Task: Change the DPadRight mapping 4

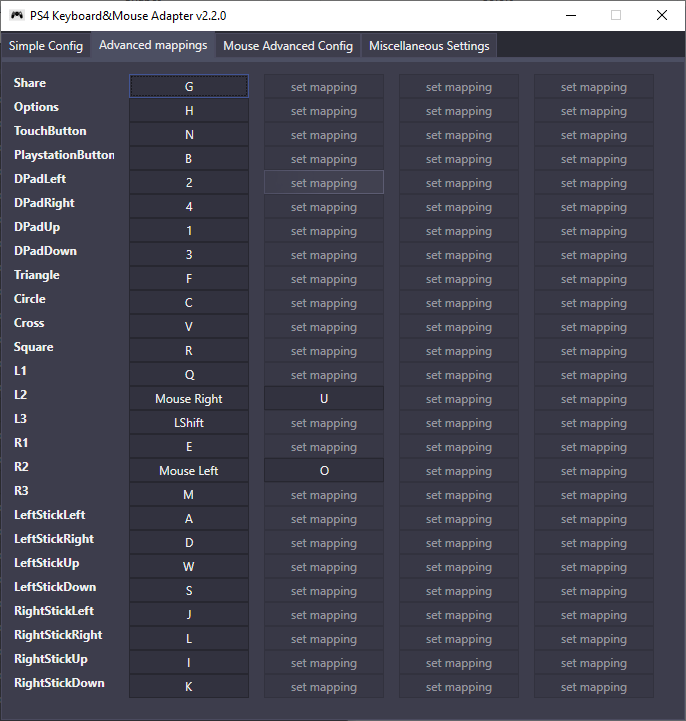Action: click(189, 206)
